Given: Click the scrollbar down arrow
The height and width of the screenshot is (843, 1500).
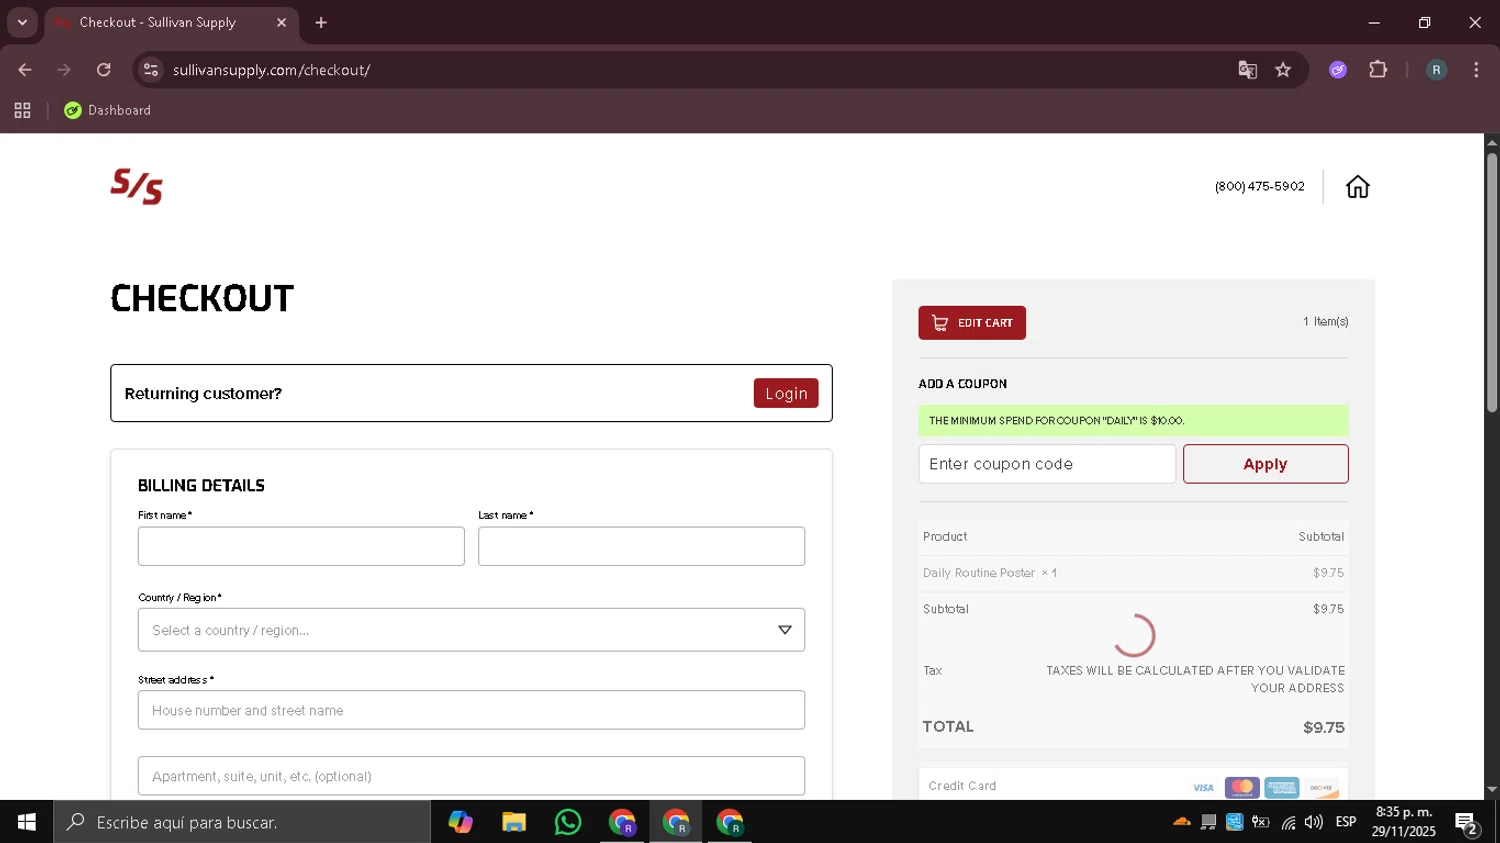Looking at the screenshot, I should (1491, 790).
